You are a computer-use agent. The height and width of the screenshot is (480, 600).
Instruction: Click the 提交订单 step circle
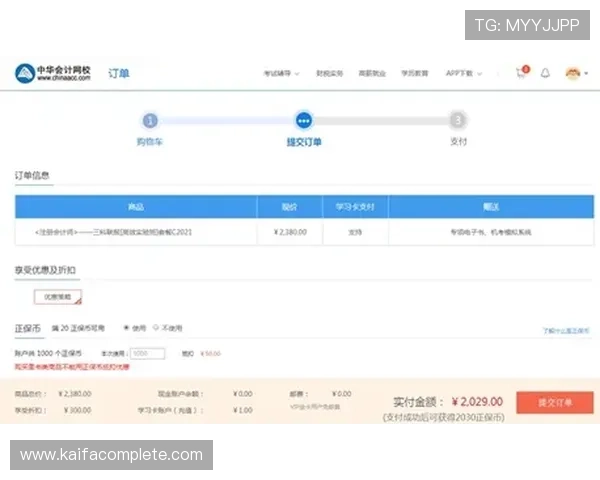(304, 121)
